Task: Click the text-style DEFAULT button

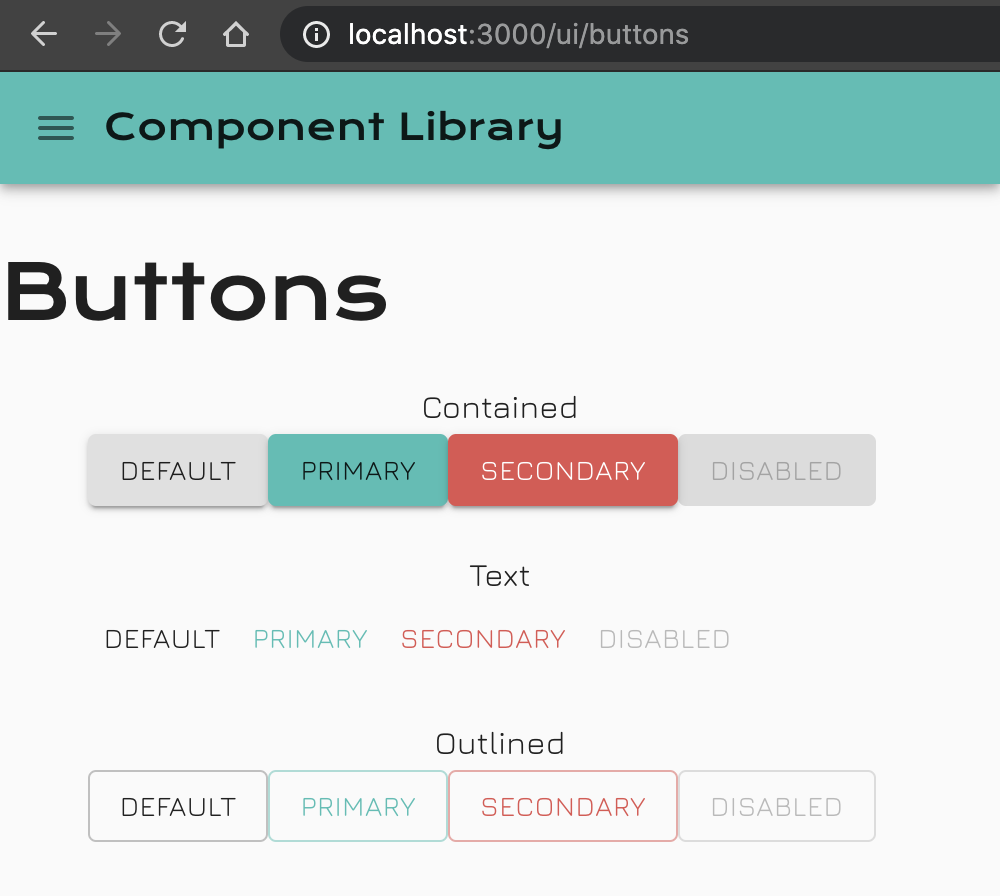Action: click(162, 639)
